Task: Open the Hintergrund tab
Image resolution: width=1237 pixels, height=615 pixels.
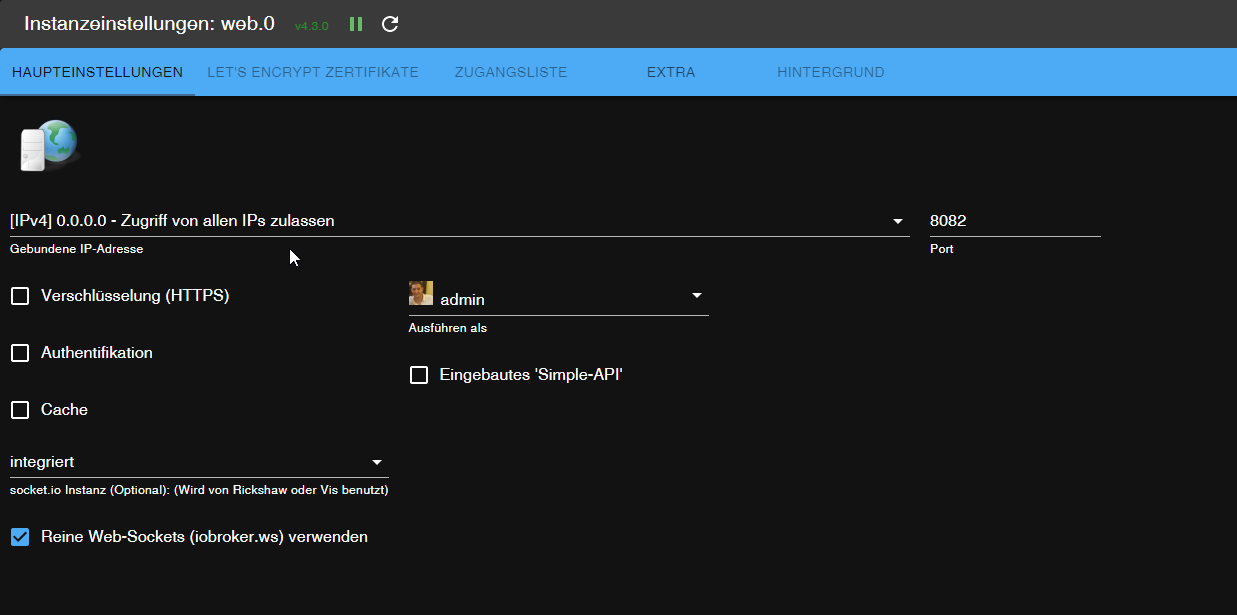Action: click(831, 72)
